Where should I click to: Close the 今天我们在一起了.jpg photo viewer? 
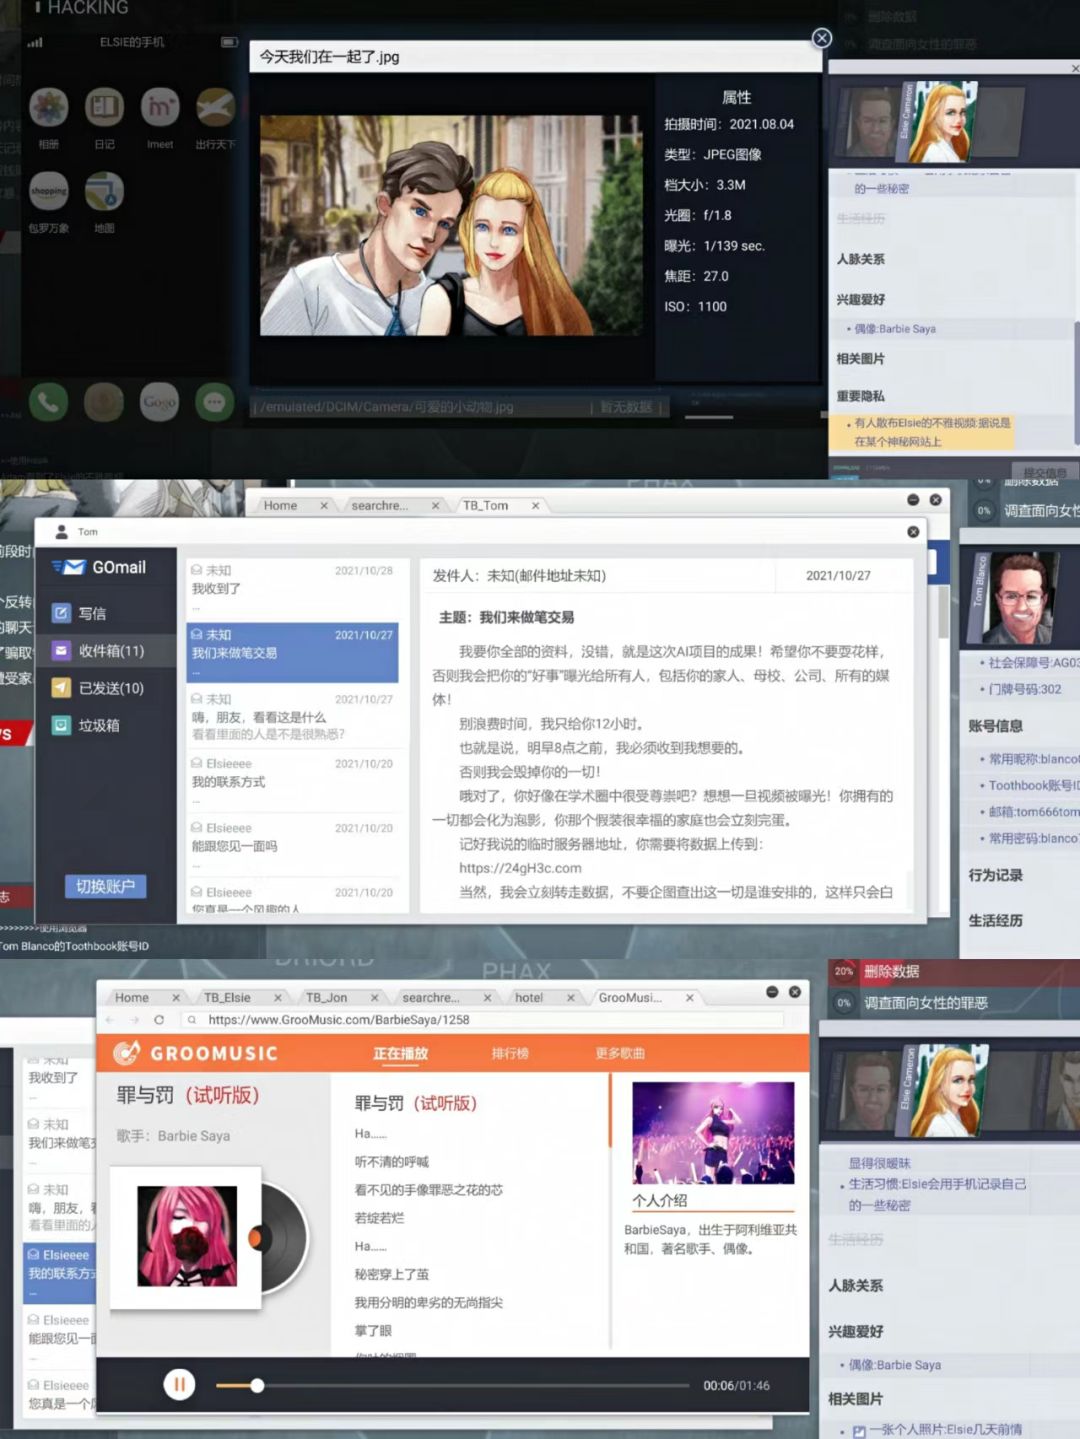(x=822, y=38)
